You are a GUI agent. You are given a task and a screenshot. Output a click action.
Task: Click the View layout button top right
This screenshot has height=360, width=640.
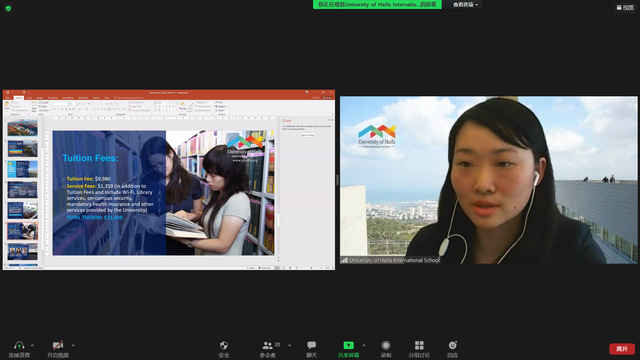click(x=625, y=7)
